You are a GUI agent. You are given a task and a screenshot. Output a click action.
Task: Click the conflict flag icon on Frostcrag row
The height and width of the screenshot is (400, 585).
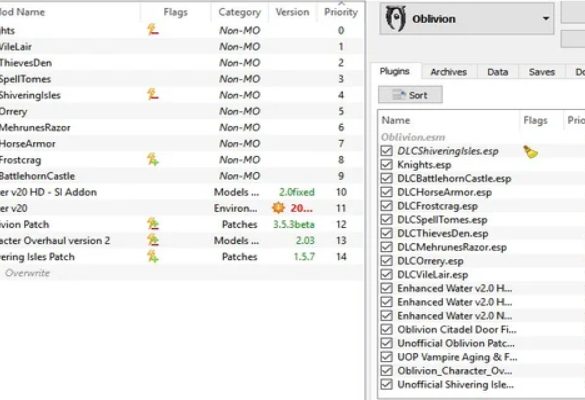coord(152,159)
